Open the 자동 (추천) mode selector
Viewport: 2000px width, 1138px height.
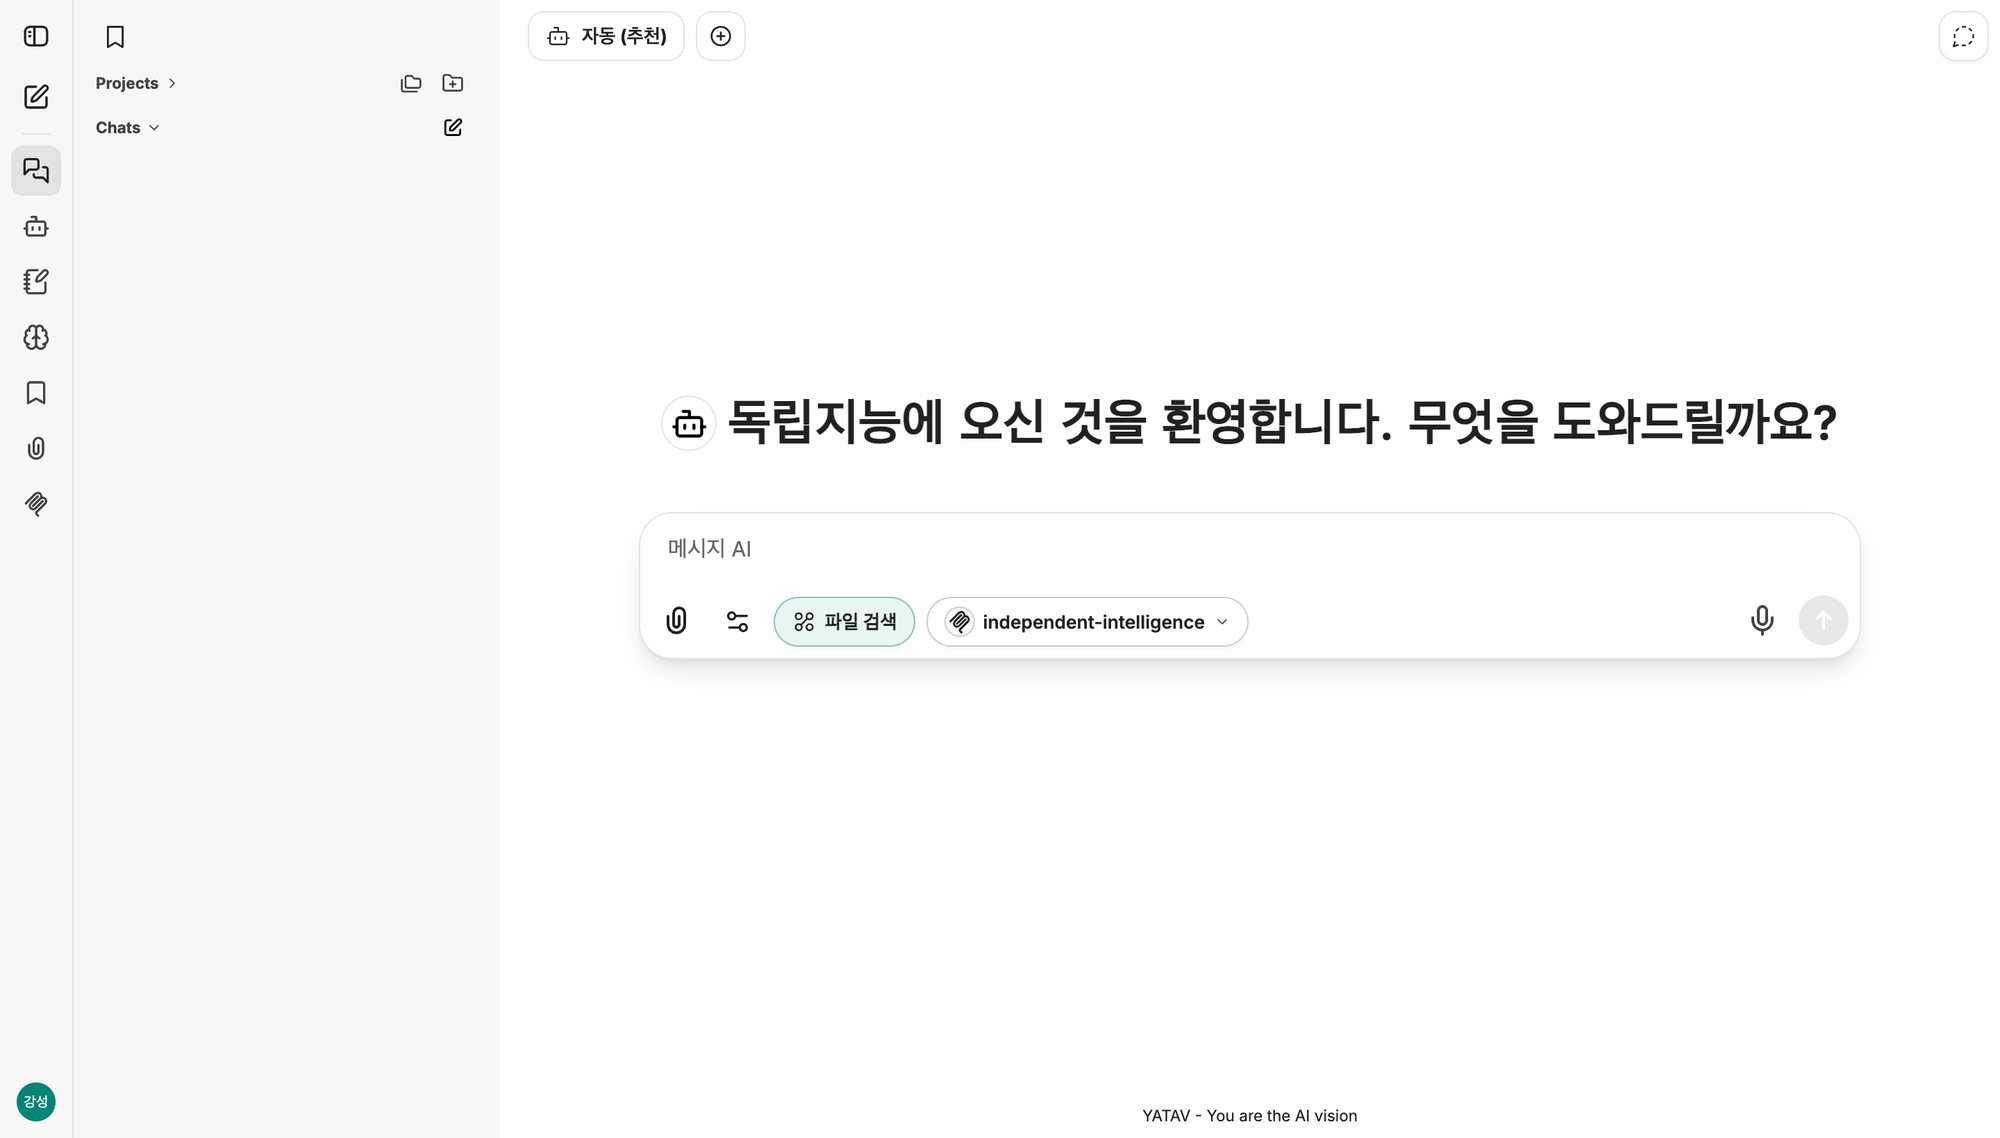pyautogui.click(x=606, y=36)
